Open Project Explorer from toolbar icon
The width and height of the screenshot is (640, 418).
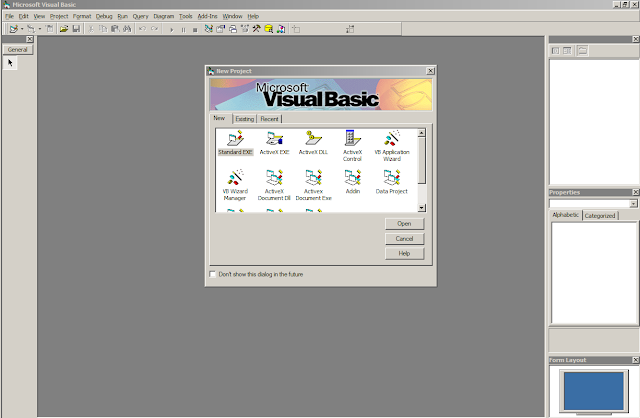209,29
